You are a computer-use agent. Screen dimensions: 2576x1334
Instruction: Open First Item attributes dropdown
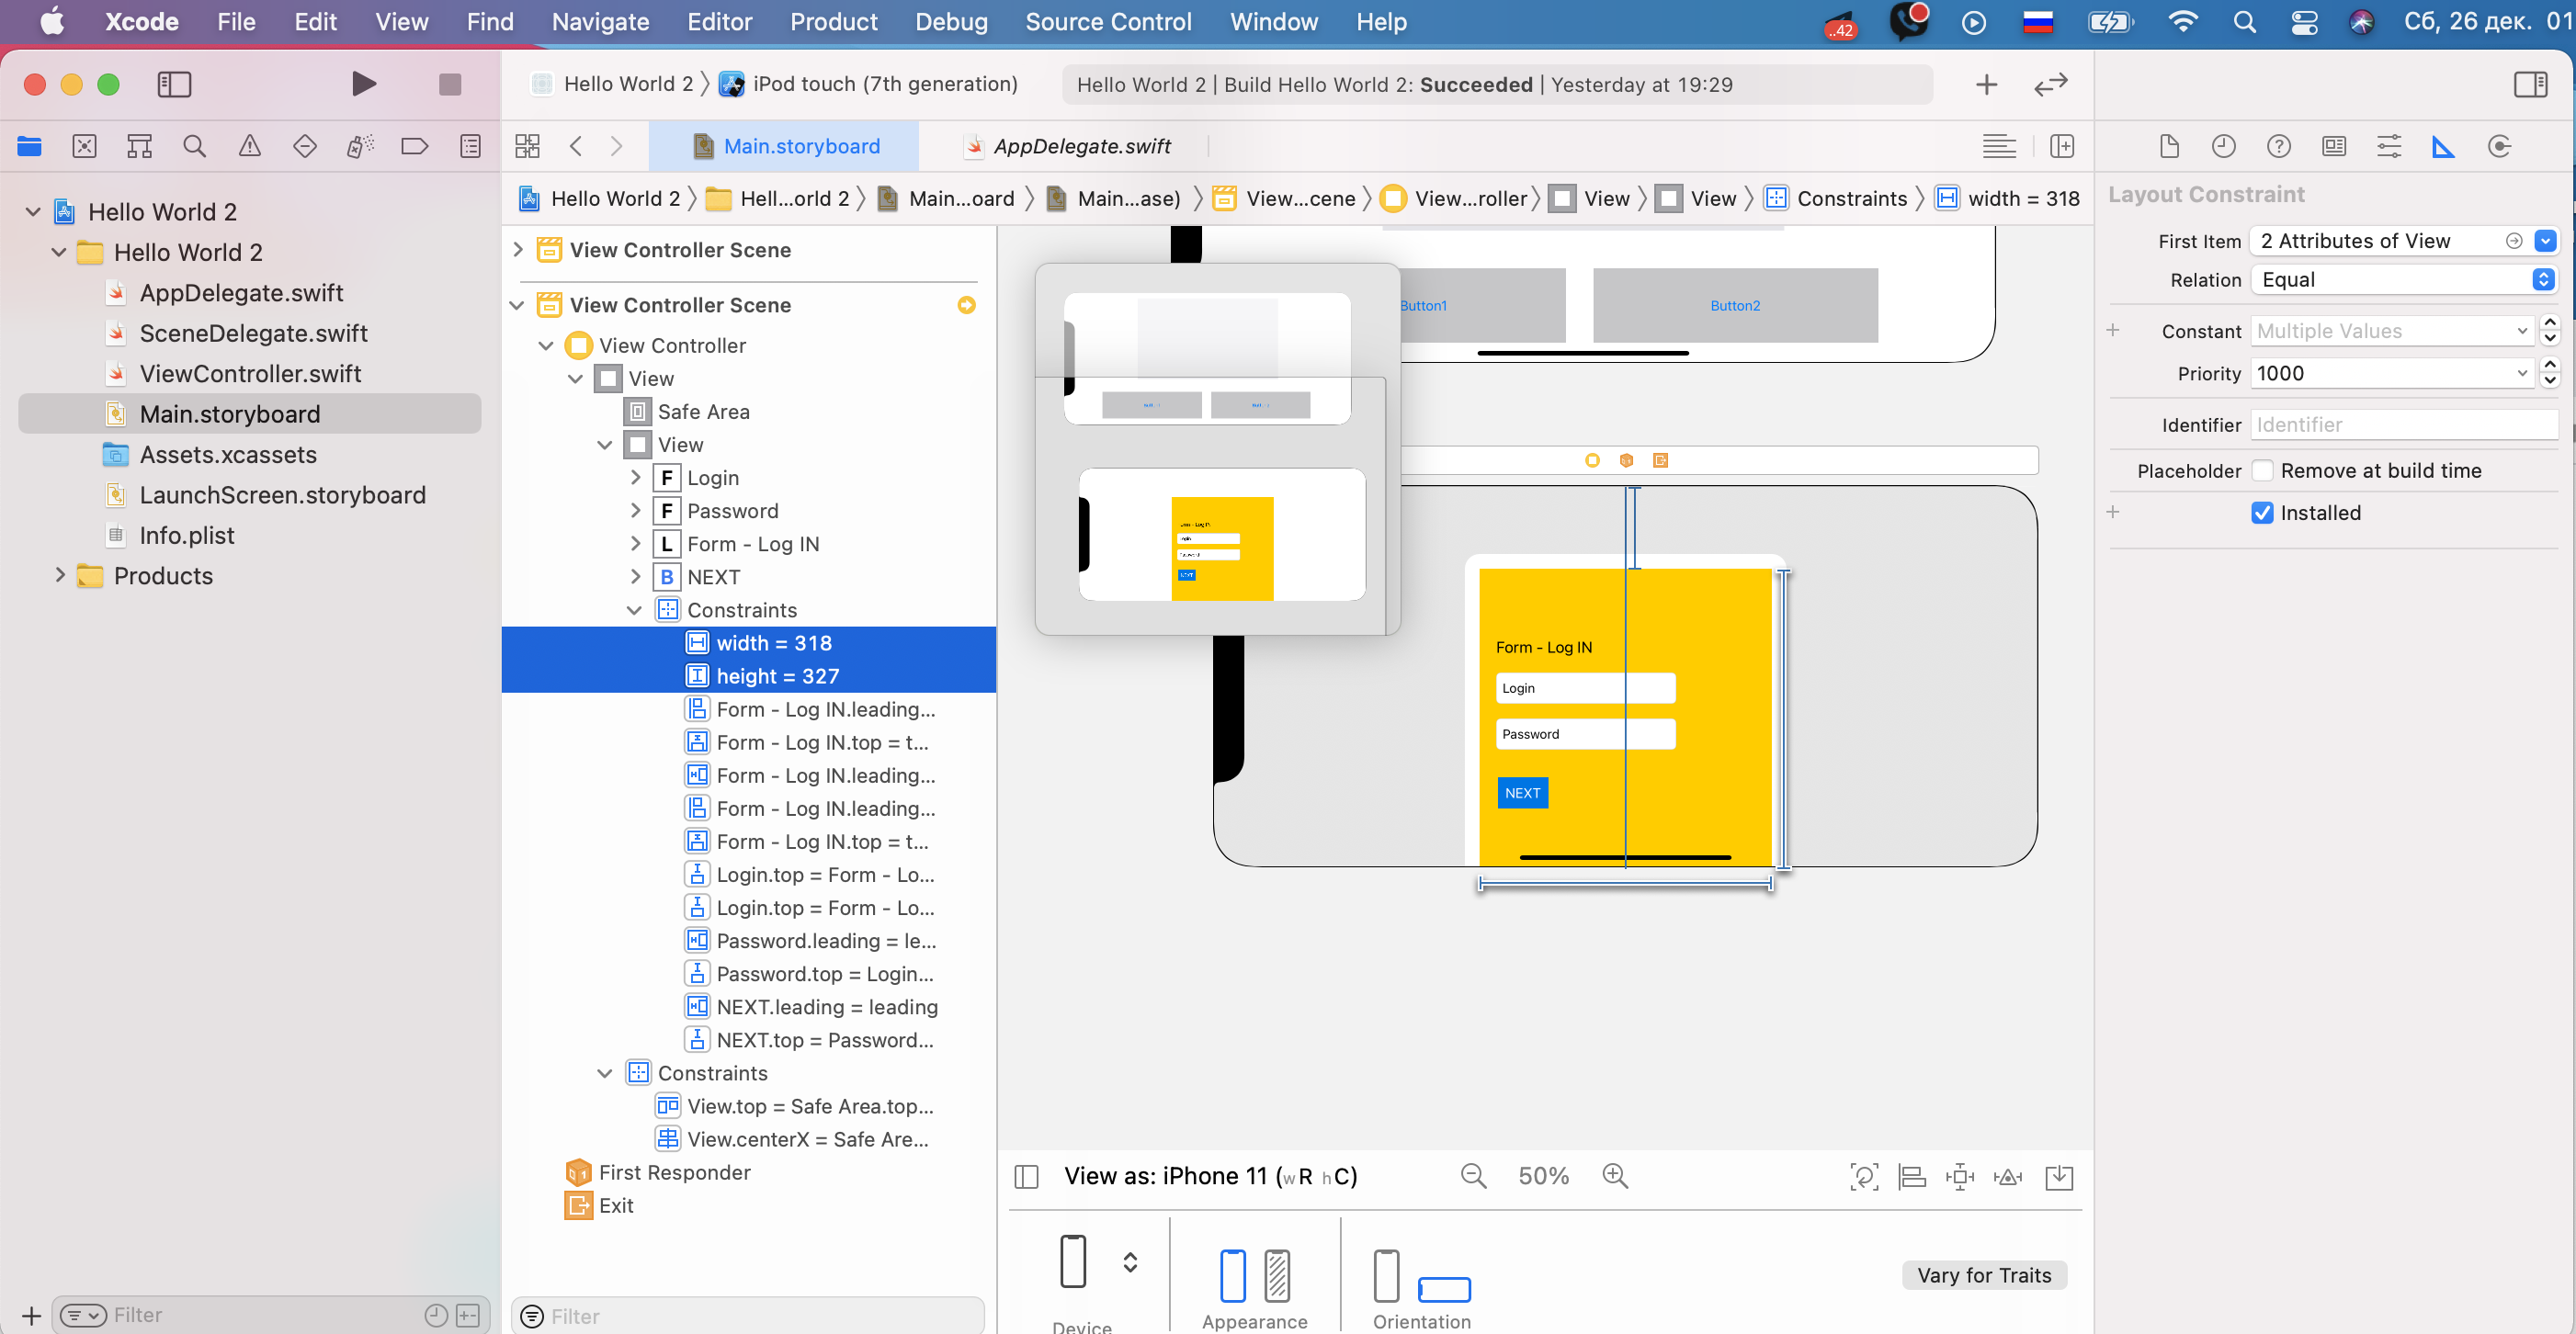point(2545,241)
